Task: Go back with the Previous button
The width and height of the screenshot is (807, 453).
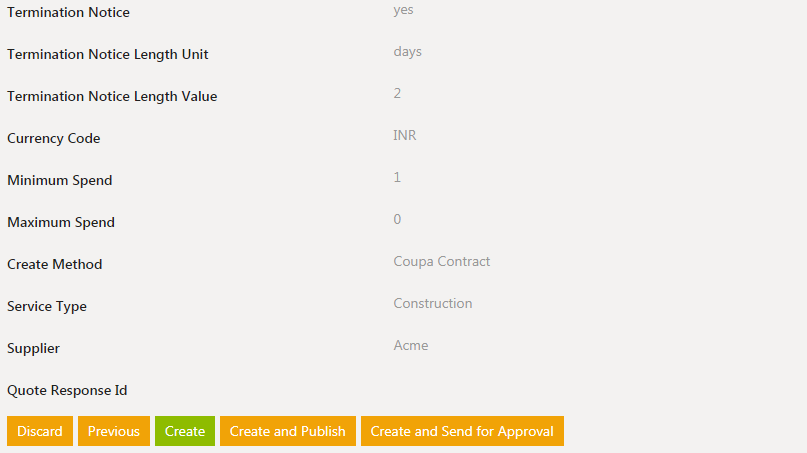Action: pyautogui.click(x=114, y=431)
